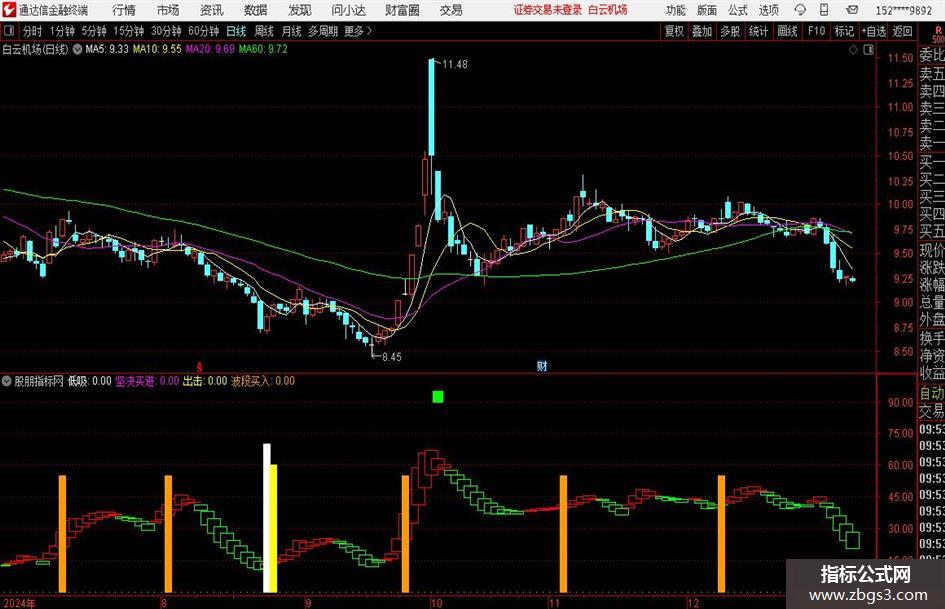Open the 发现 menu

[300, 10]
